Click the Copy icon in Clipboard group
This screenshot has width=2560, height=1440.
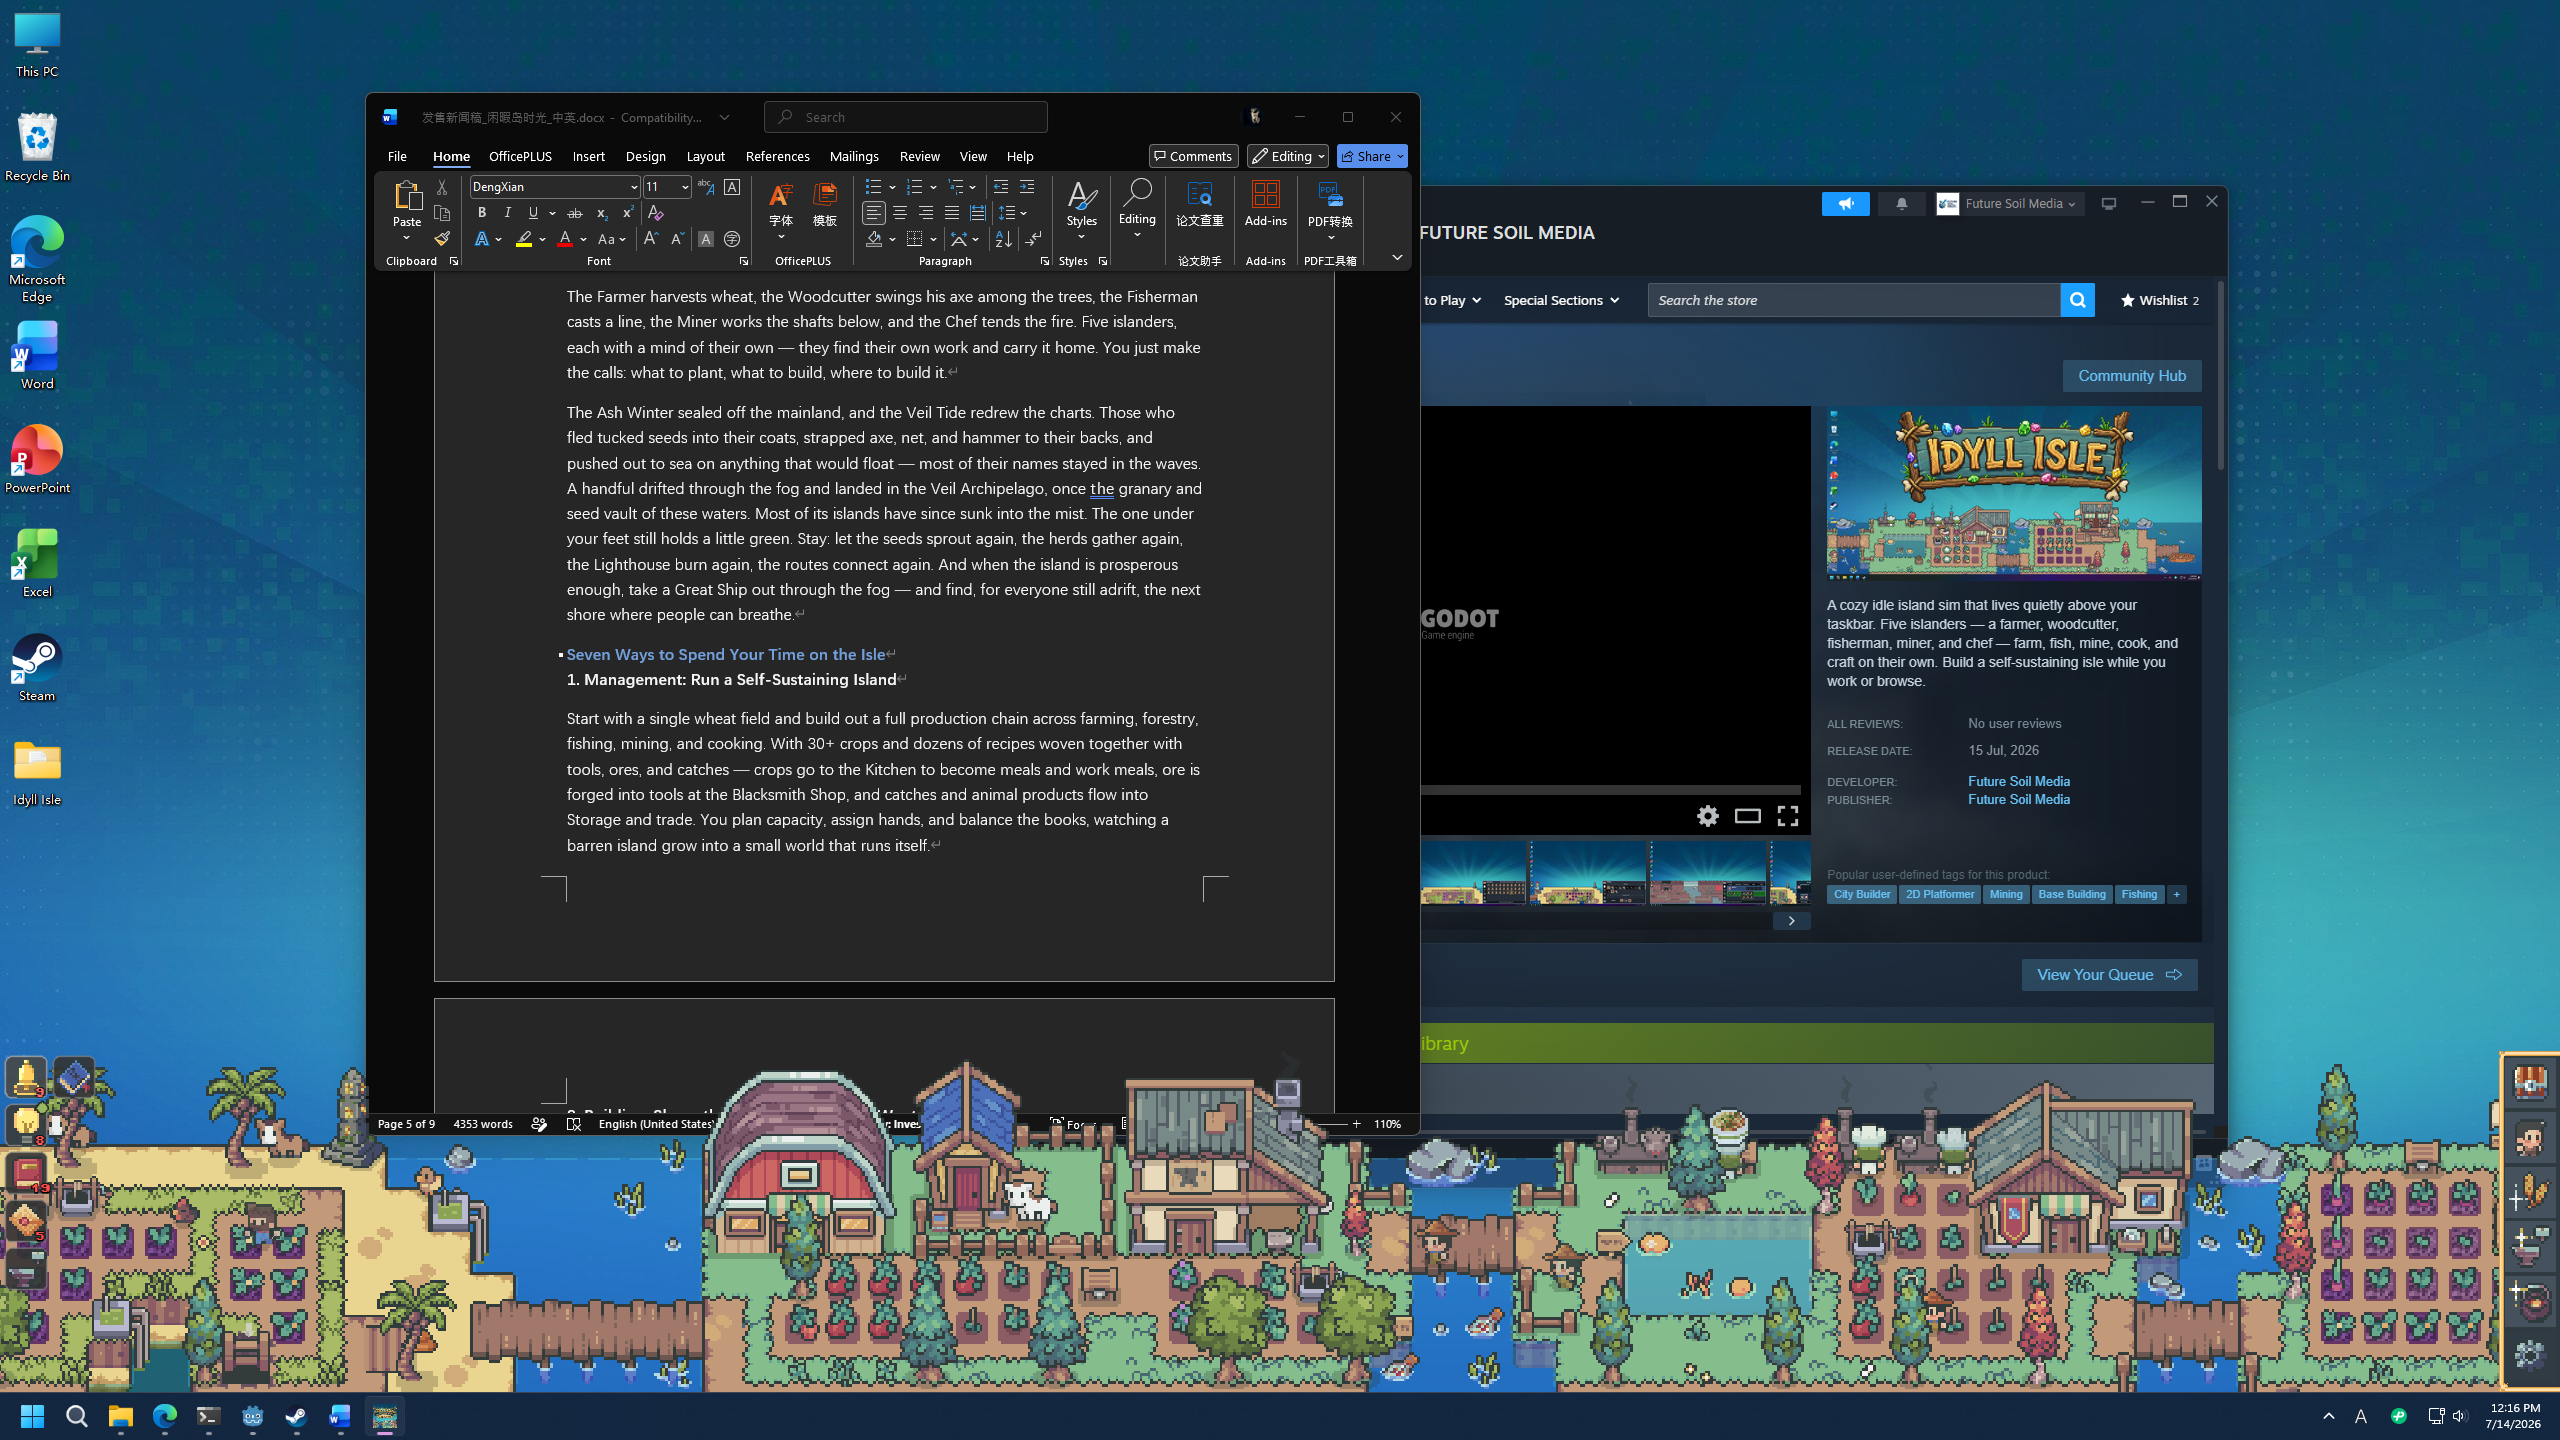[x=441, y=213]
